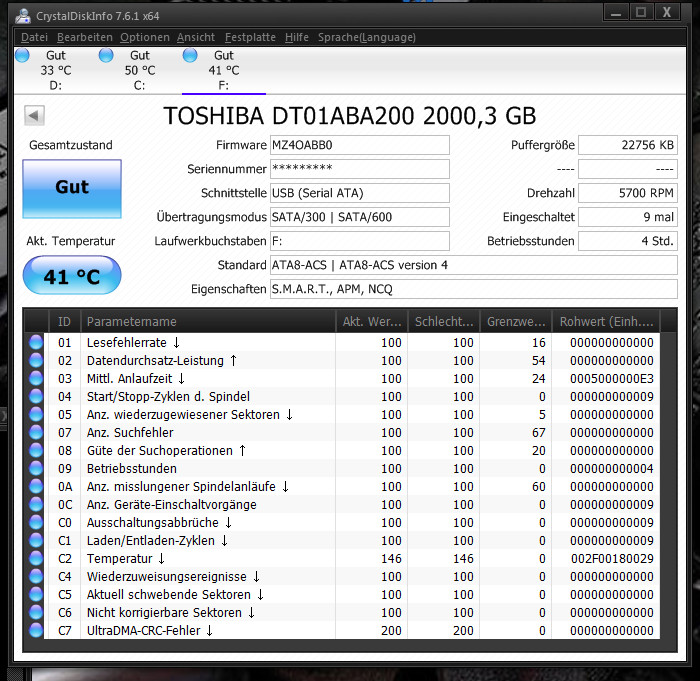The image size is (700, 681).
Task: Click status orb of Aktuell schwebende Sektoren row
Action: coord(36,594)
